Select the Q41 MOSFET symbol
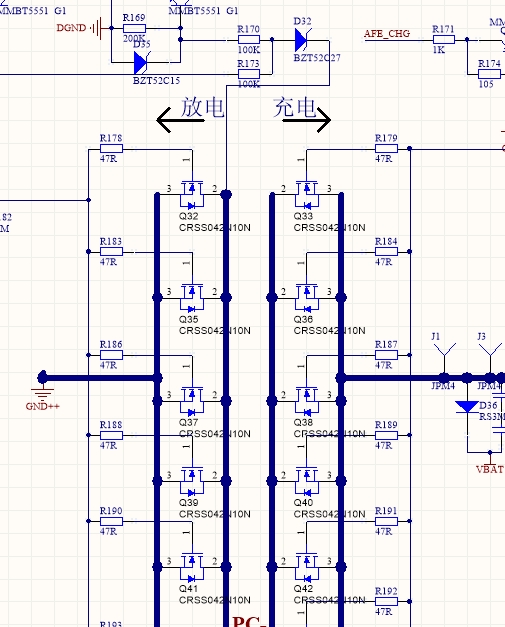The width and height of the screenshot is (505, 627). click(192, 567)
